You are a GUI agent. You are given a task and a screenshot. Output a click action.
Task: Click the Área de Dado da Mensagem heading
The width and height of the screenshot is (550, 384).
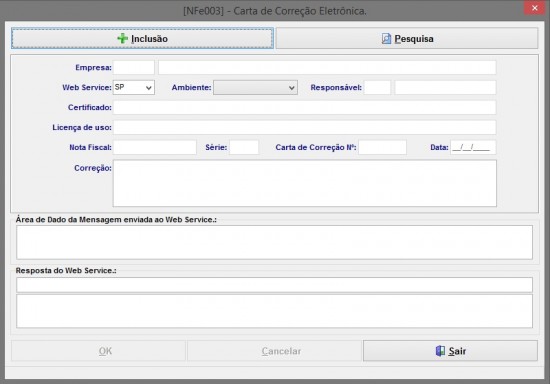[x=116, y=220]
